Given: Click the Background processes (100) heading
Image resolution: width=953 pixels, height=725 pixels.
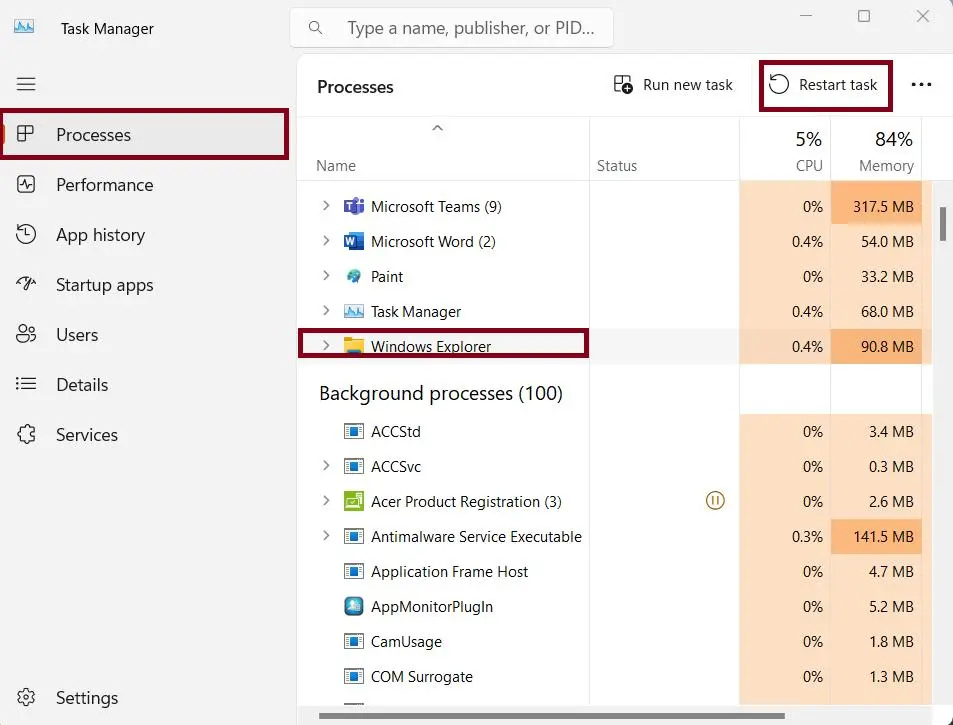Looking at the screenshot, I should (x=441, y=393).
